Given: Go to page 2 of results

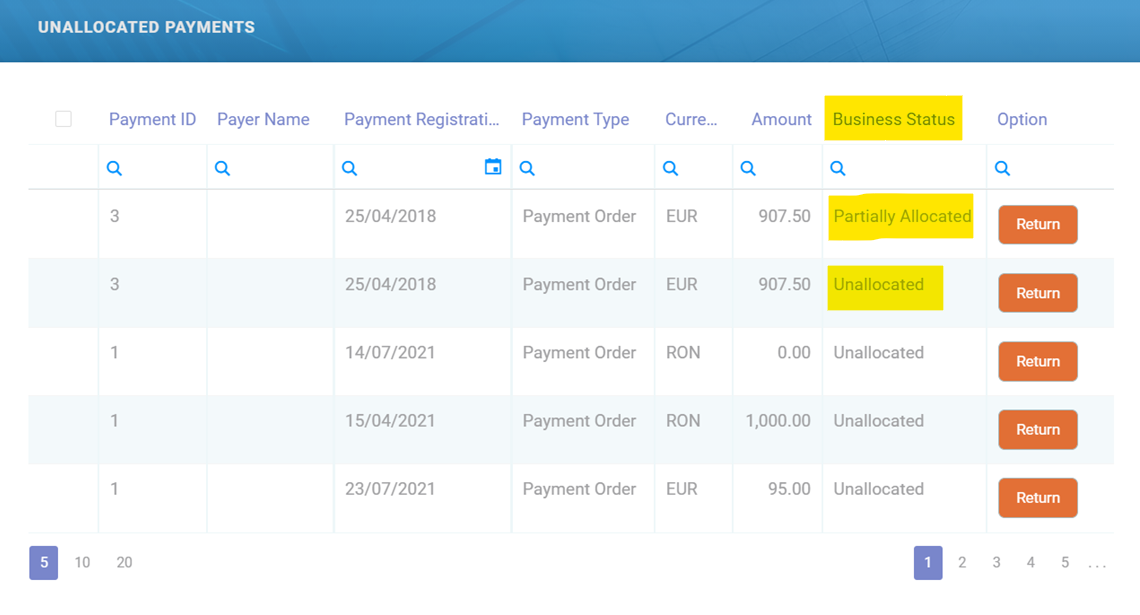Looking at the screenshot, I should click(x=962, y=563).
